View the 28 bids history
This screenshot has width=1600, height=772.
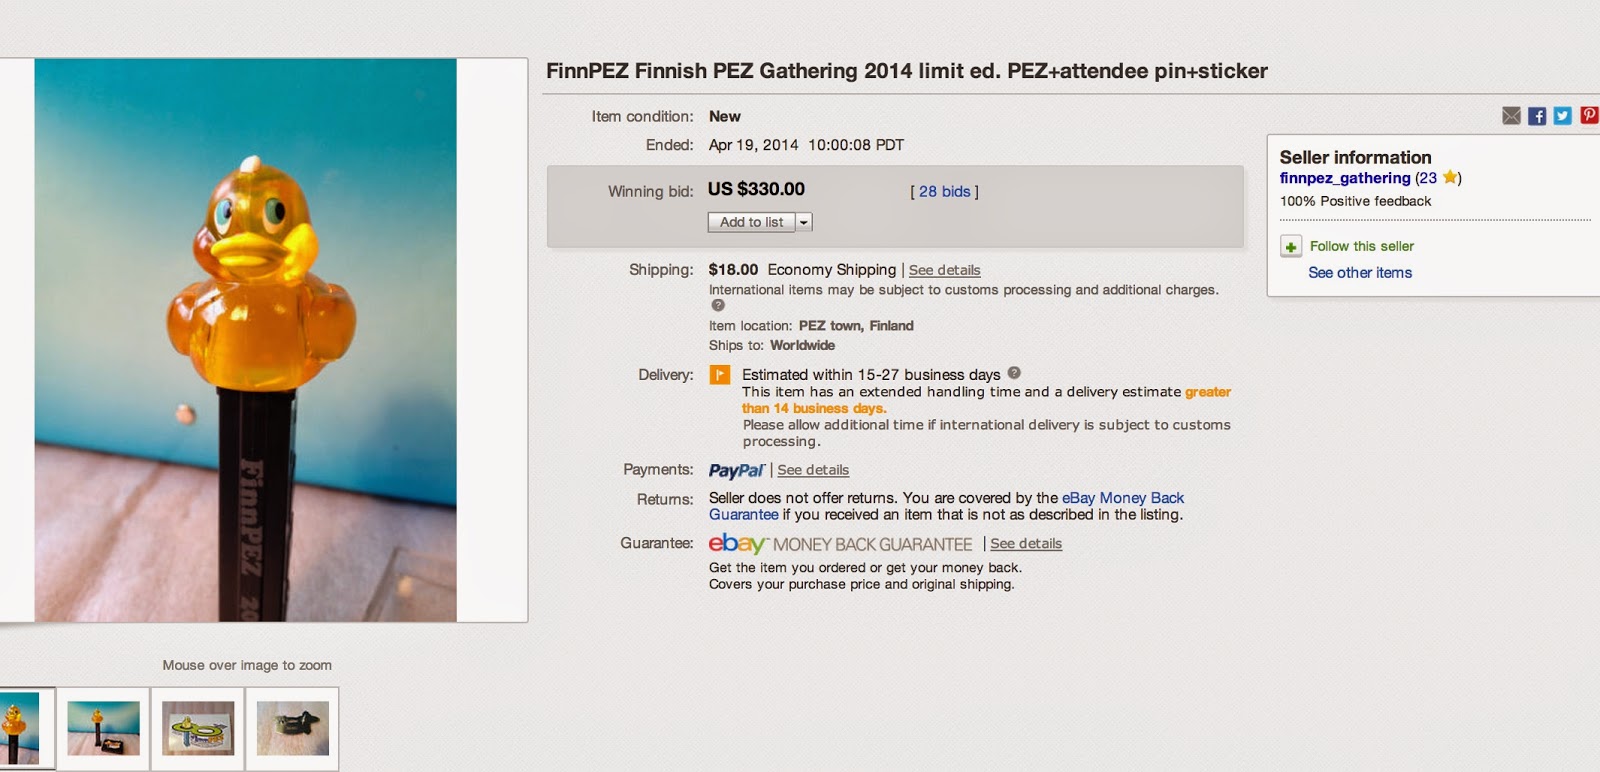944,191
